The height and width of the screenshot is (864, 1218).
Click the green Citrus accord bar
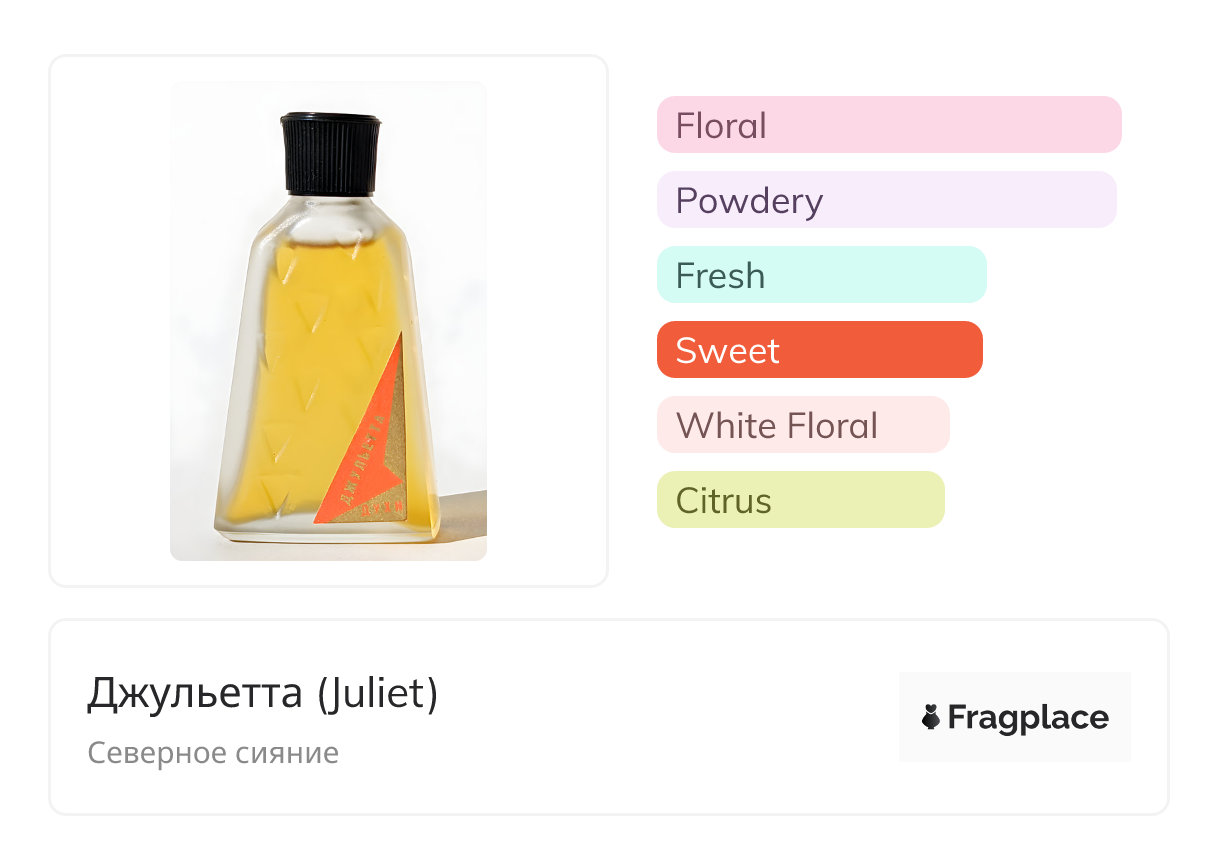click(x=800, y=500)
